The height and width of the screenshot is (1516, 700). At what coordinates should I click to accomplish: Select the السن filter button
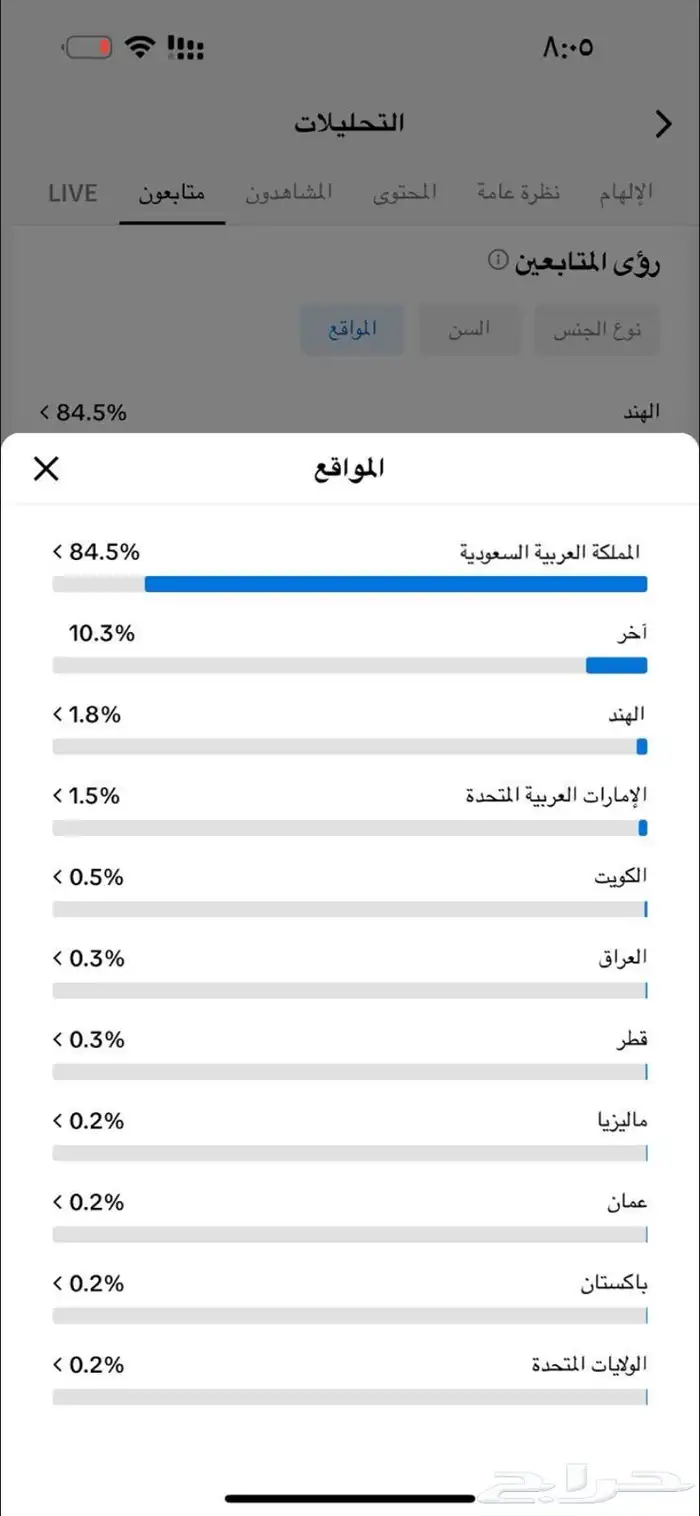(470, 329)
